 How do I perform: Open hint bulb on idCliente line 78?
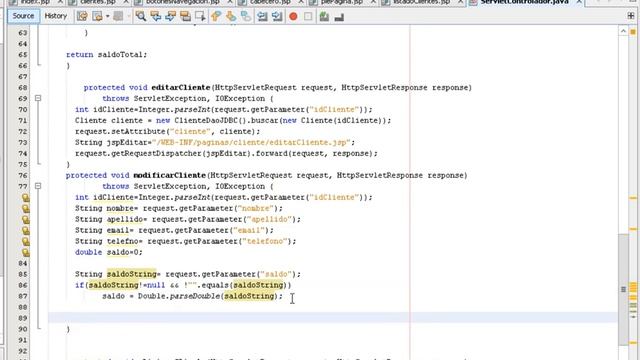(x=26, y=198)
